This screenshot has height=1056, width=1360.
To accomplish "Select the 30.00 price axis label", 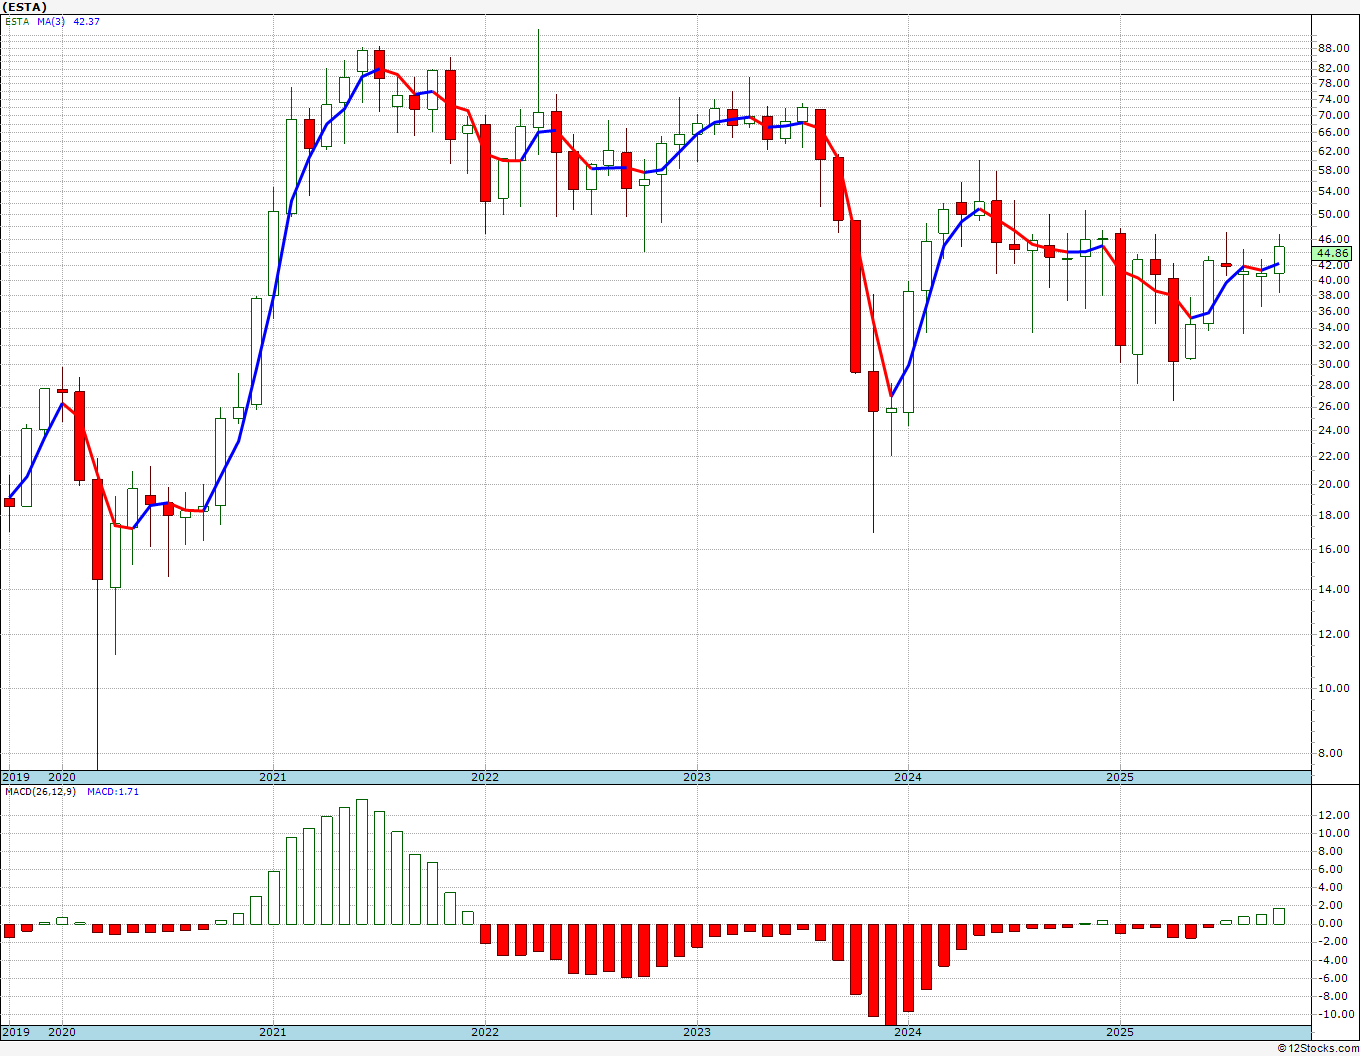I will pyautogui.click(x=1334, y=364).
